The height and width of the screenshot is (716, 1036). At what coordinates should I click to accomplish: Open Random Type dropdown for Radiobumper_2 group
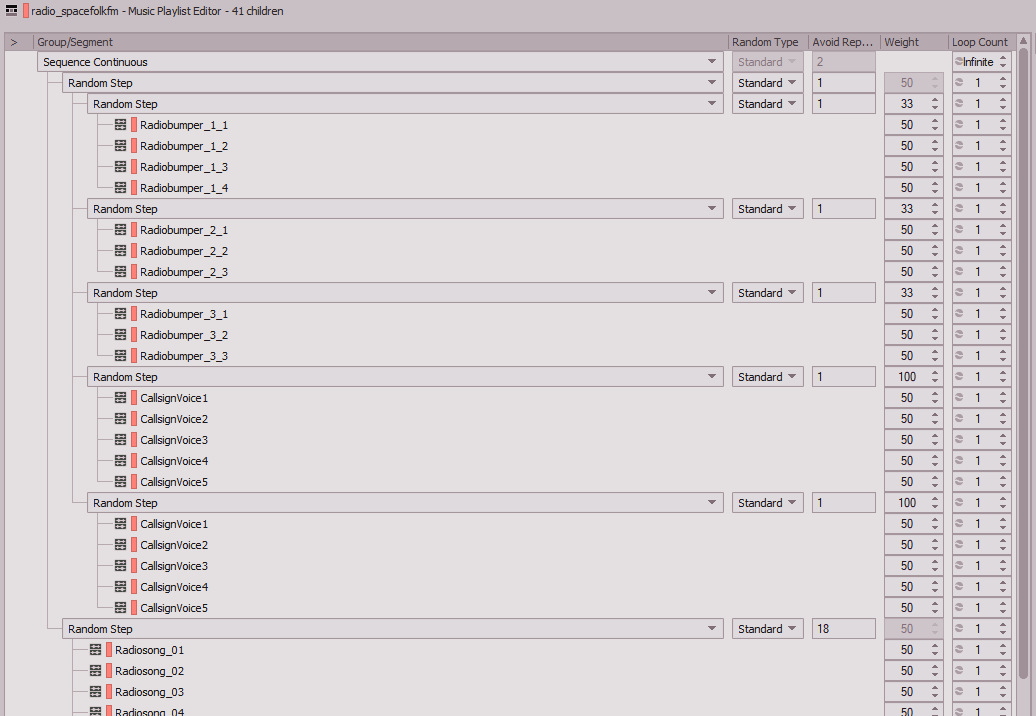pos(767,209)
